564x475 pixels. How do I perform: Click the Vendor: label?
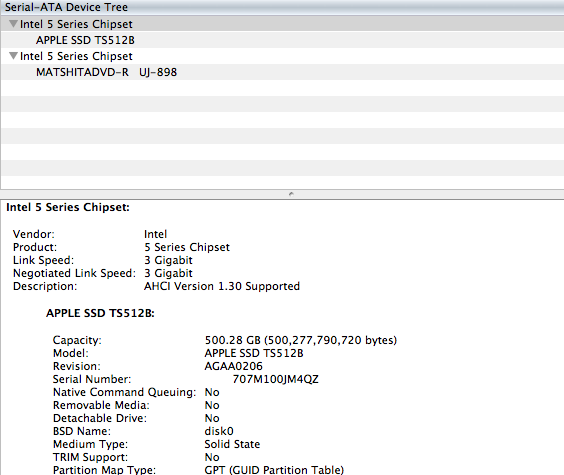pyautogui.click(x=34, y=234)
